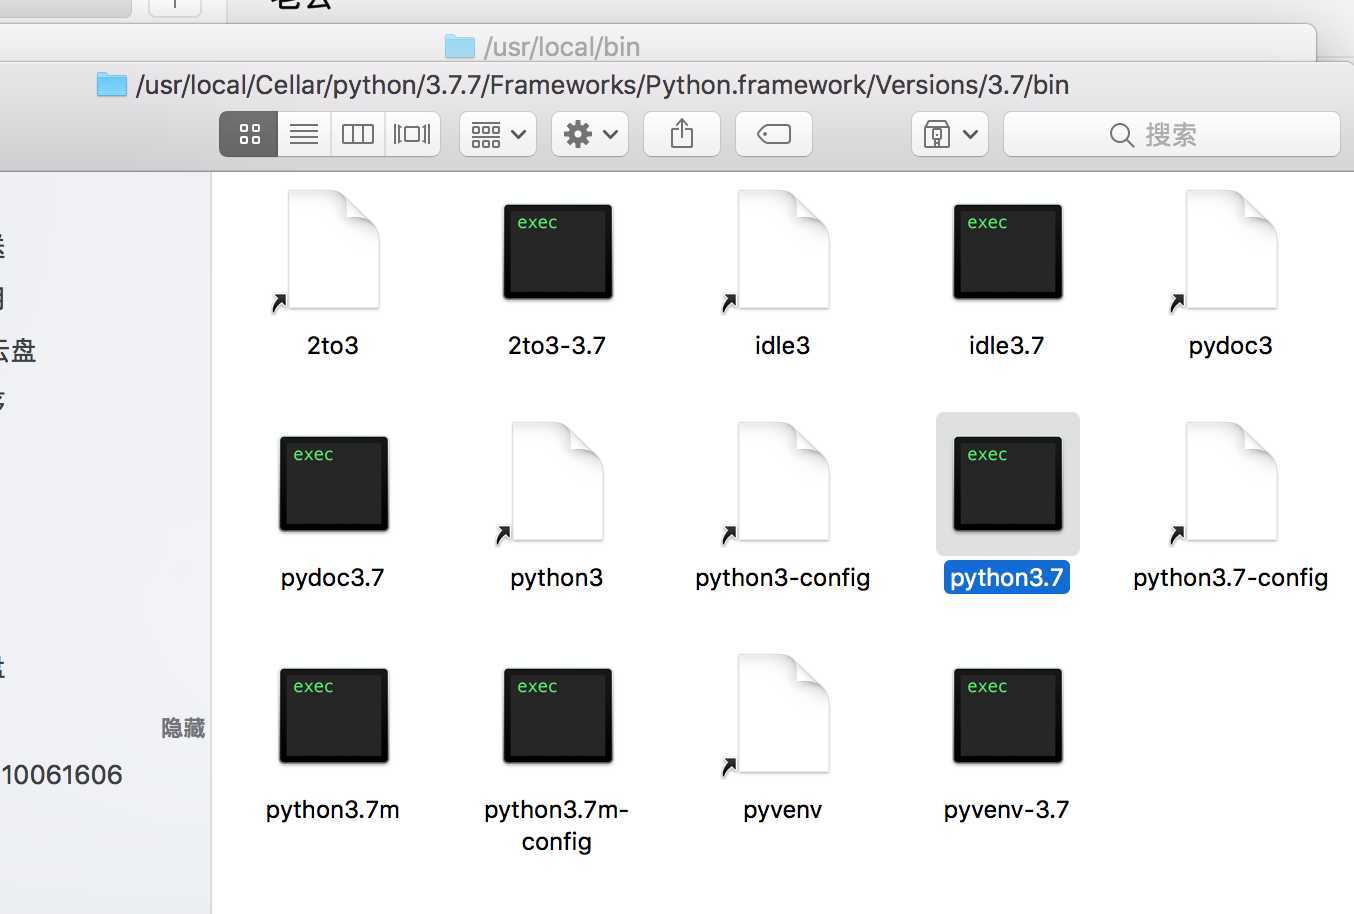Image resolution: width=1354 pixels, height=914 pixels.
Task: Click the python3 file name label
Action: (557, 578)
